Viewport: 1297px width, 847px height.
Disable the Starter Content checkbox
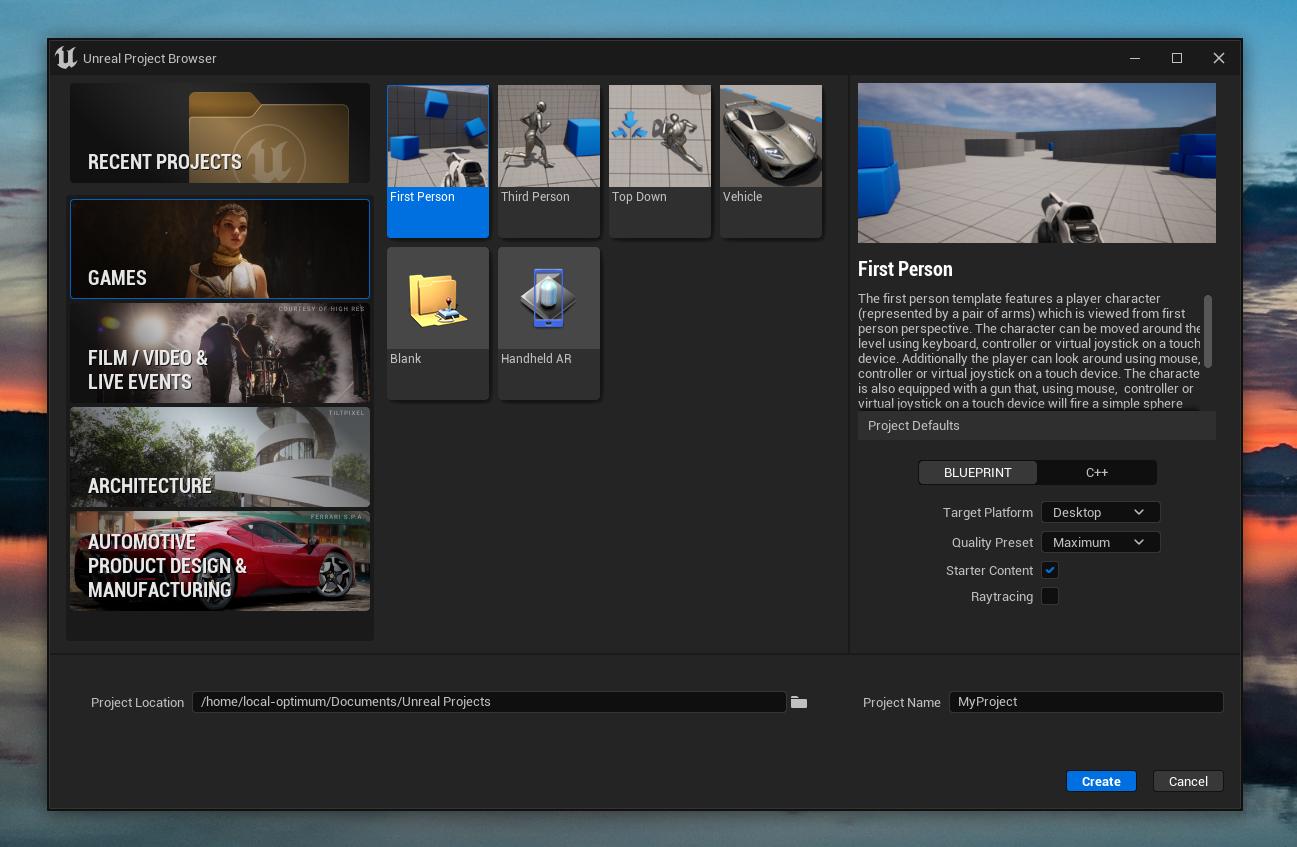click(1050, 570)
